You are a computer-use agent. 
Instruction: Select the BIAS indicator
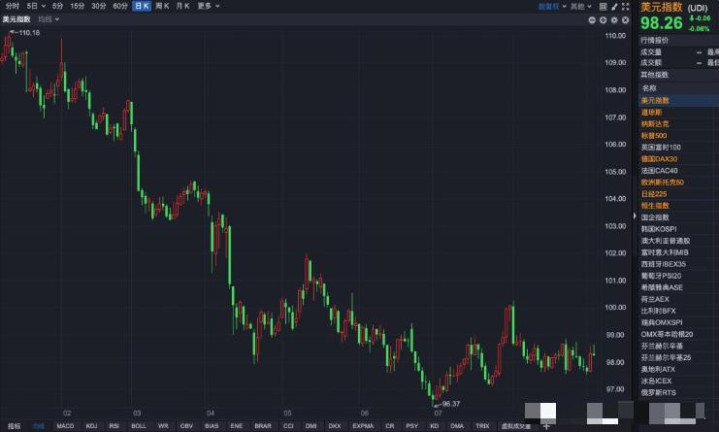coord(211,426)
